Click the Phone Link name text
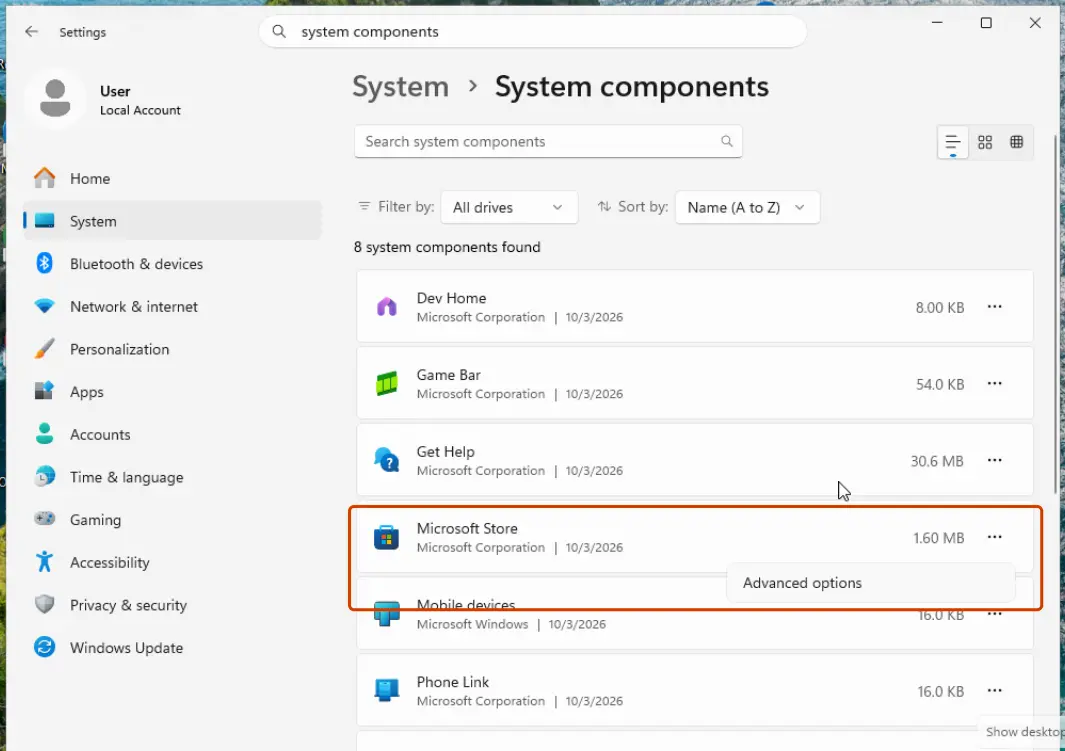Image resolution: width=1065 pixels, height=751 pixels. tap(452, 682)
